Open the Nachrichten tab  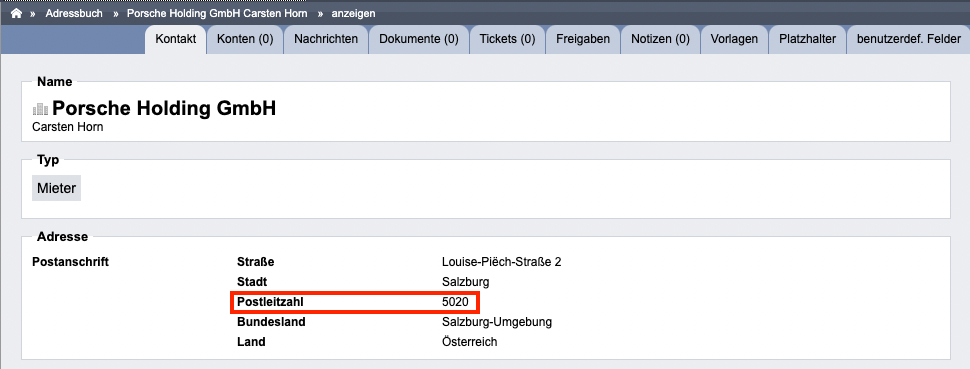click(326, 39)
